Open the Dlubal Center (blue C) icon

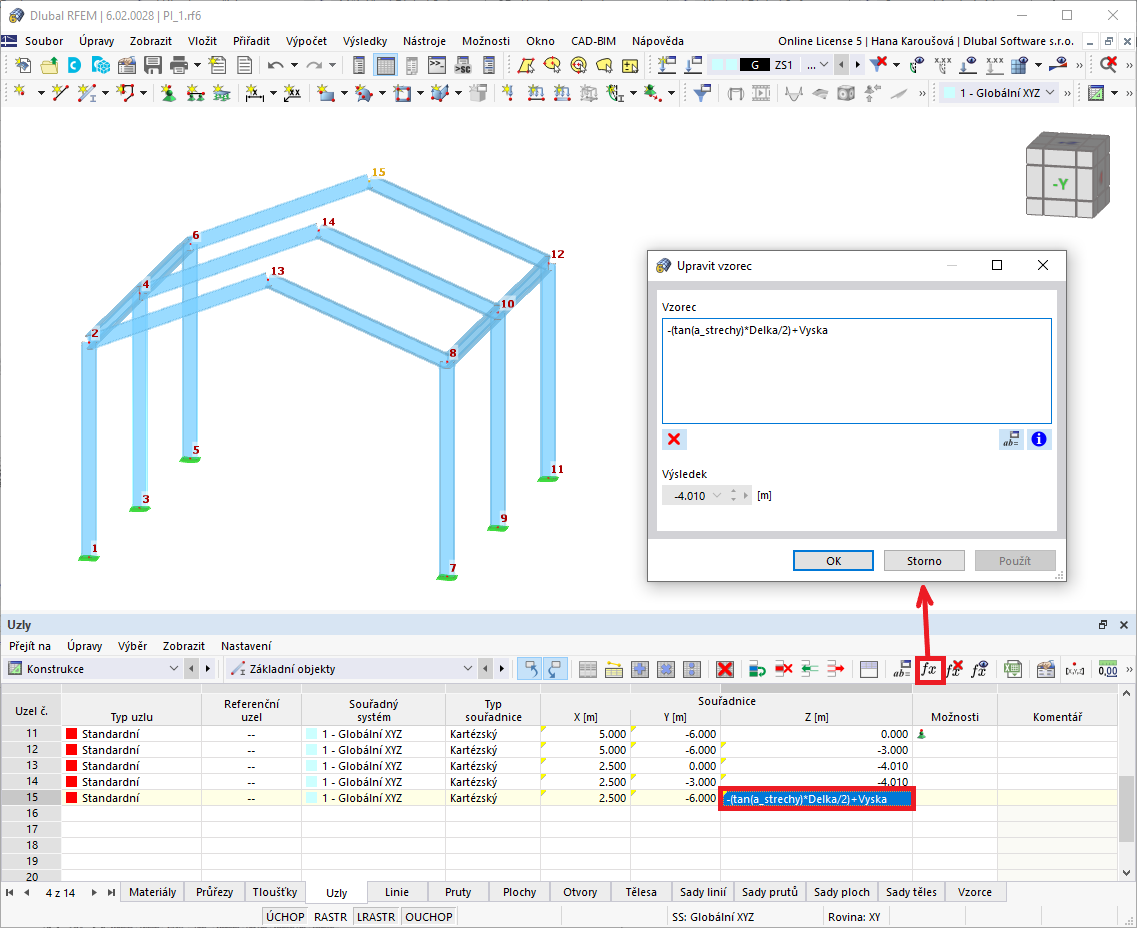[74, 65]
